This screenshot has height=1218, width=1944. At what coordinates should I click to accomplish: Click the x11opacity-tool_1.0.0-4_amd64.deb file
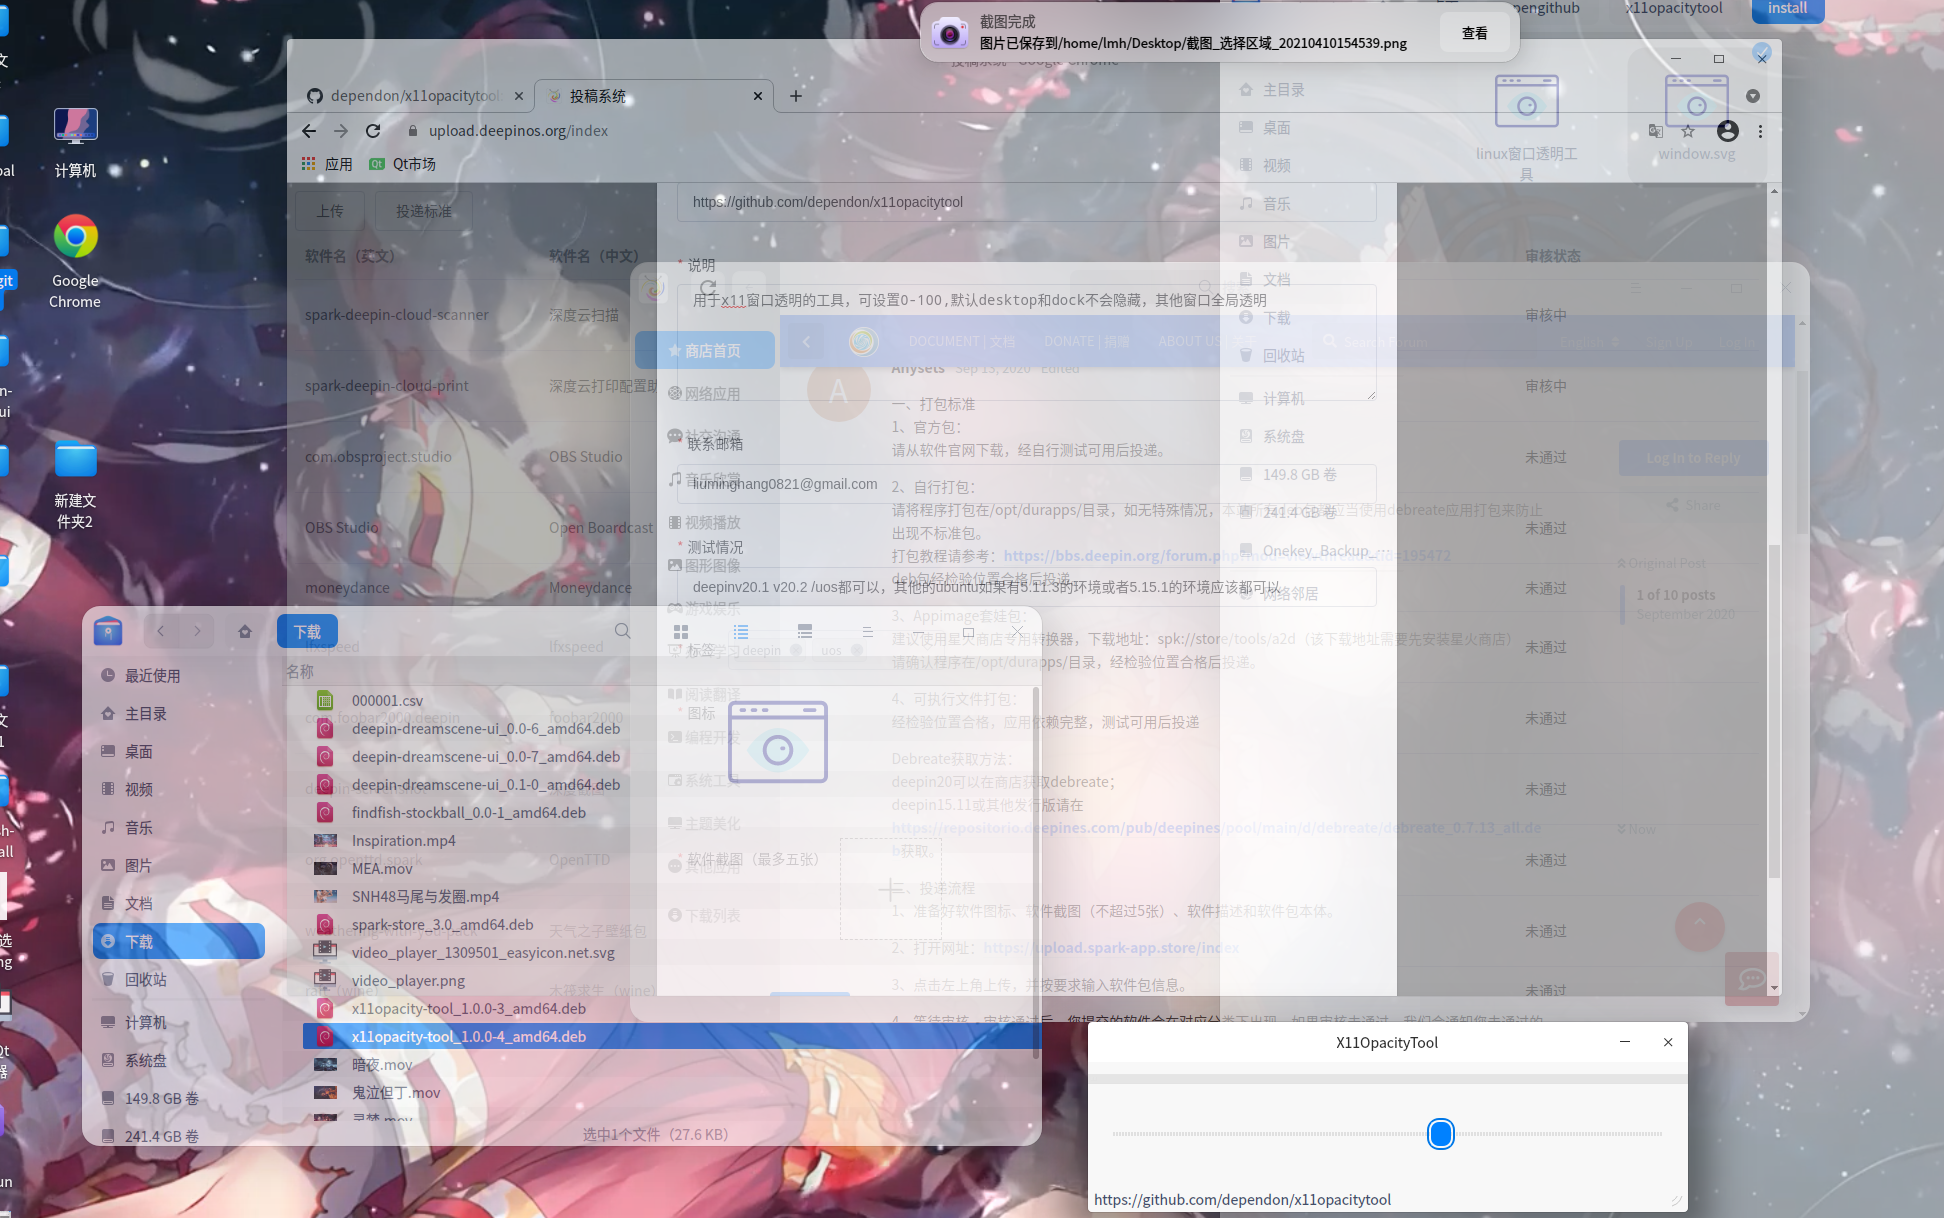pyautogui.click(x=468, y=1036)
